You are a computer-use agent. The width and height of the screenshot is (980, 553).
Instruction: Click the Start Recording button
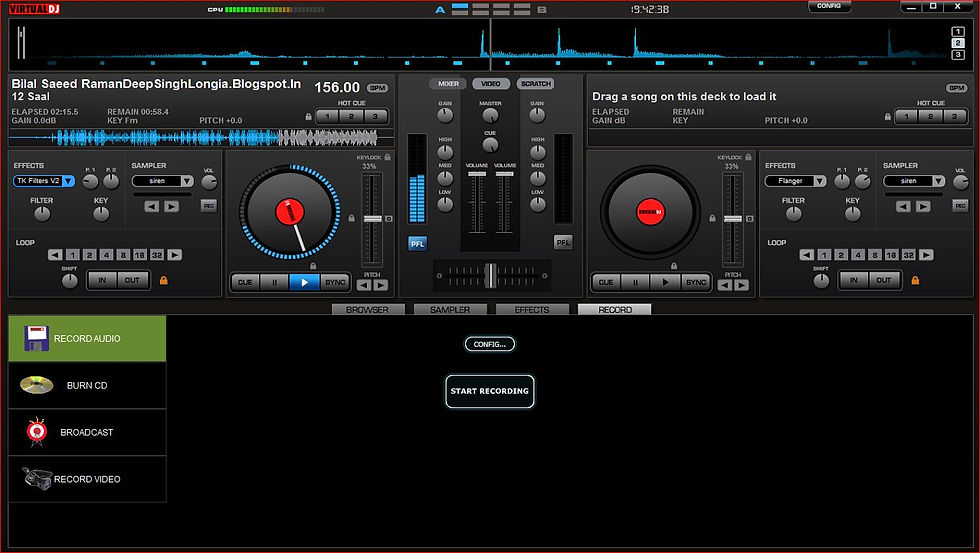coord(490,391)
